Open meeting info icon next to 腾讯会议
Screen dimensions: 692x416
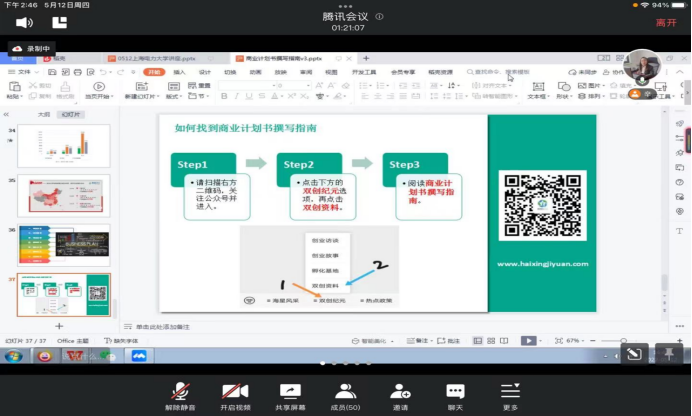pyautogui.click(x=379, y=16)
